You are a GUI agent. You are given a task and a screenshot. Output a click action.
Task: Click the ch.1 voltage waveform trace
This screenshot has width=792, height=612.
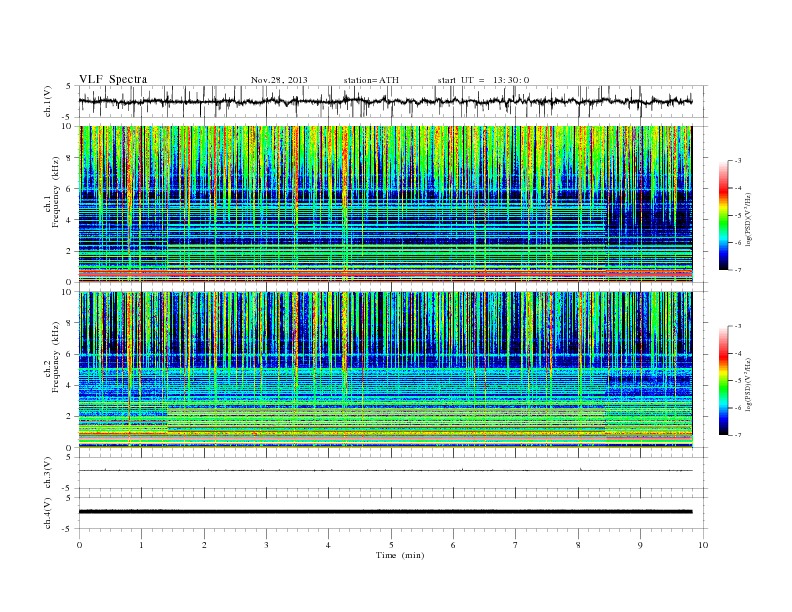pyautogui.click(x=385, y=101)
